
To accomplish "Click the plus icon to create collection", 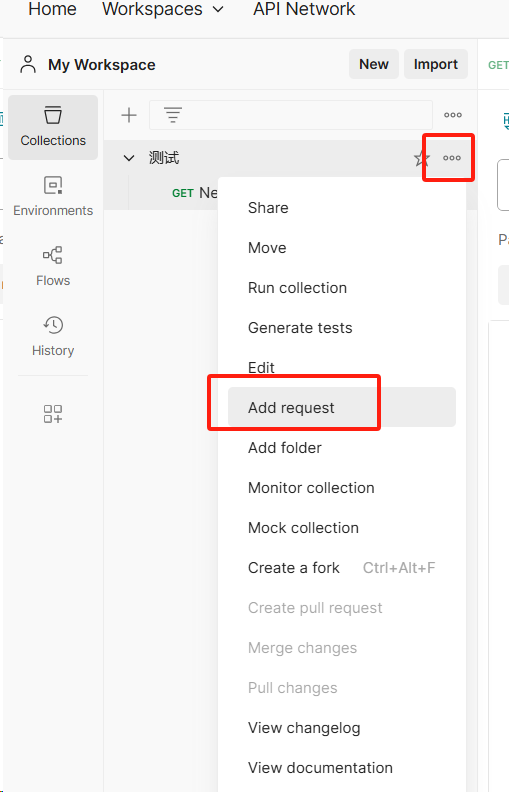I will (129, 115).
